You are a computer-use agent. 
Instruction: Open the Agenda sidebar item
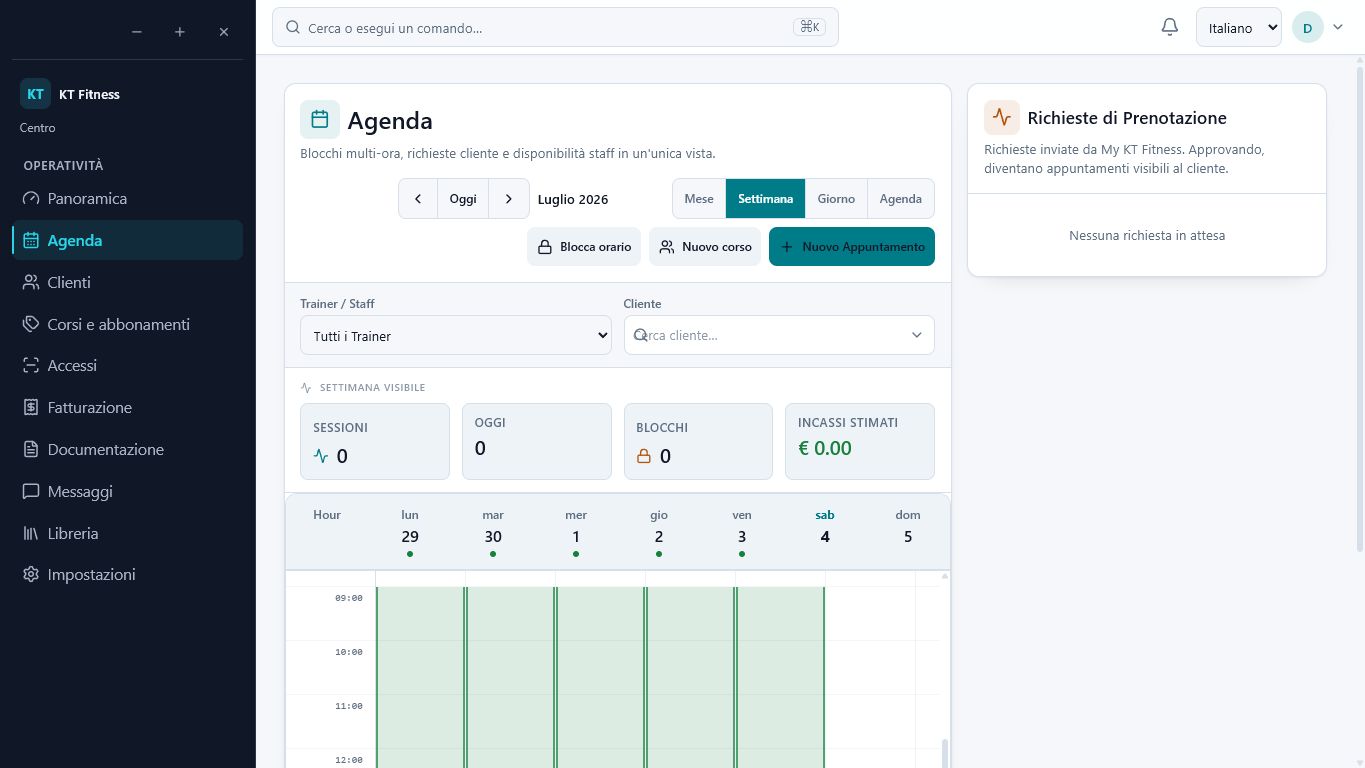127,240
